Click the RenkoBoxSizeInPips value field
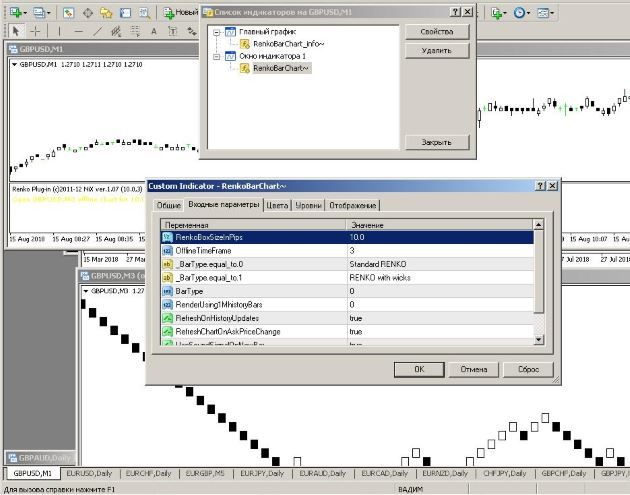Screen dimensions: 630x495 point(440,237)
